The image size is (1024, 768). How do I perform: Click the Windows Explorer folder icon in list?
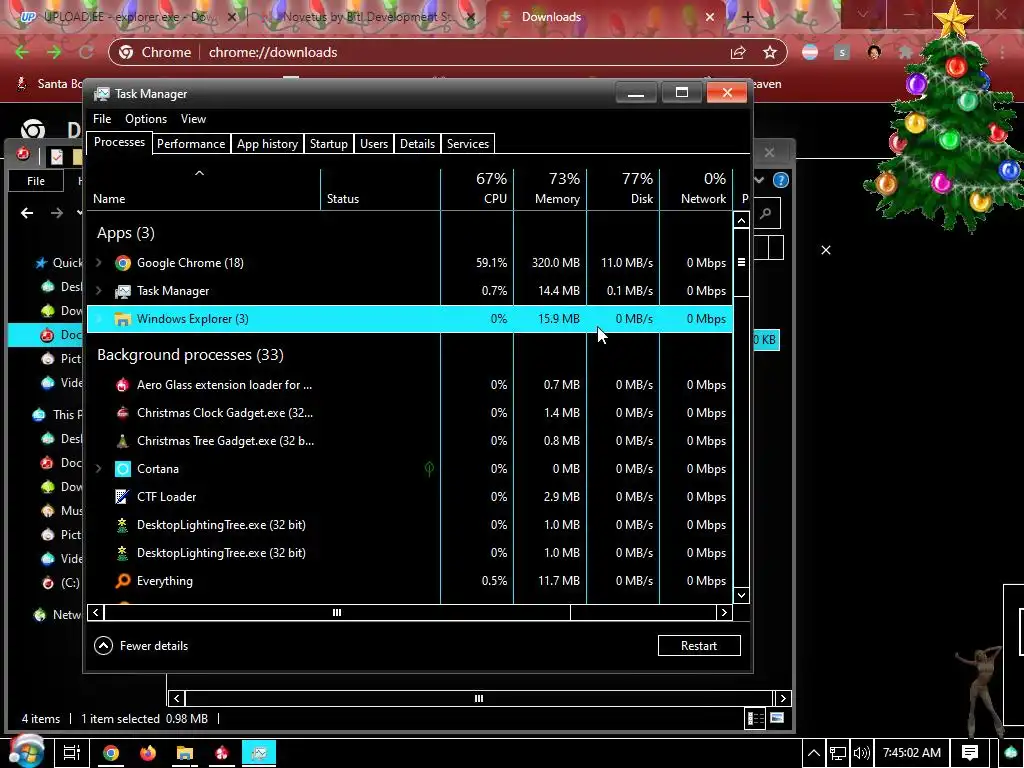122,319
